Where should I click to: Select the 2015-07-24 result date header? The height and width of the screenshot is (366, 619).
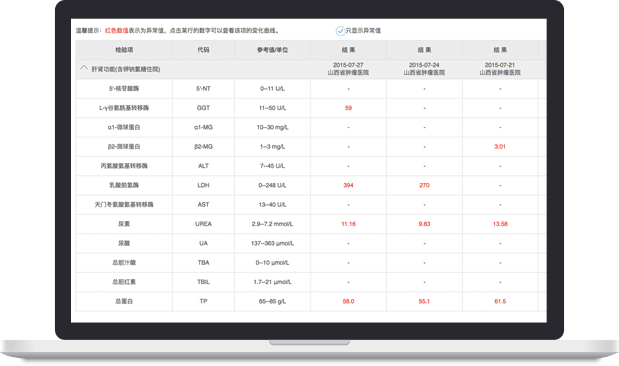click(x=424, y=69)
